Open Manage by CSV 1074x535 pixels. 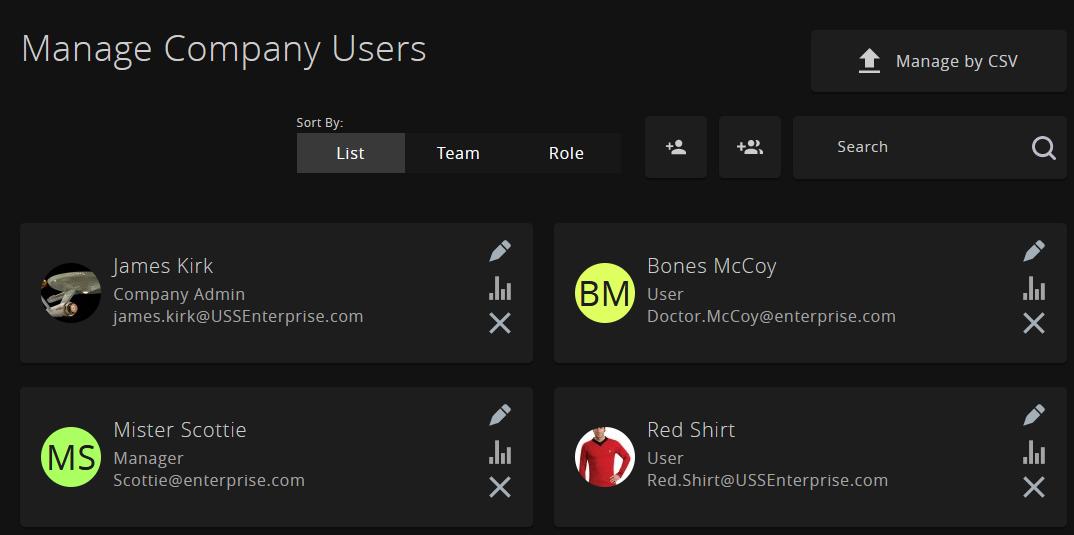click(938, 61)
